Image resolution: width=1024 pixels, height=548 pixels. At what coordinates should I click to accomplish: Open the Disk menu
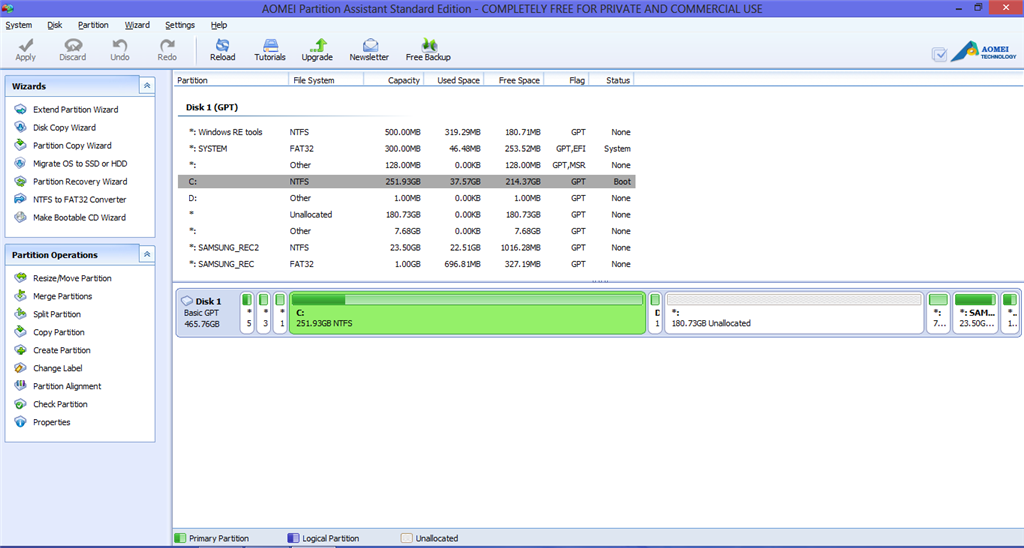[x=55, y=25]
